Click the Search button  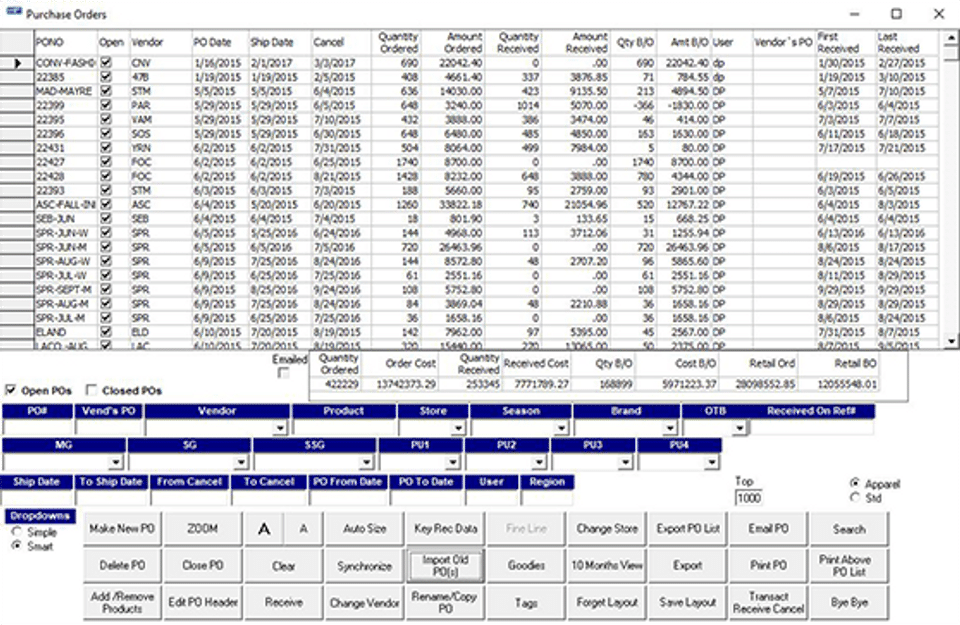tap(849, 529)
